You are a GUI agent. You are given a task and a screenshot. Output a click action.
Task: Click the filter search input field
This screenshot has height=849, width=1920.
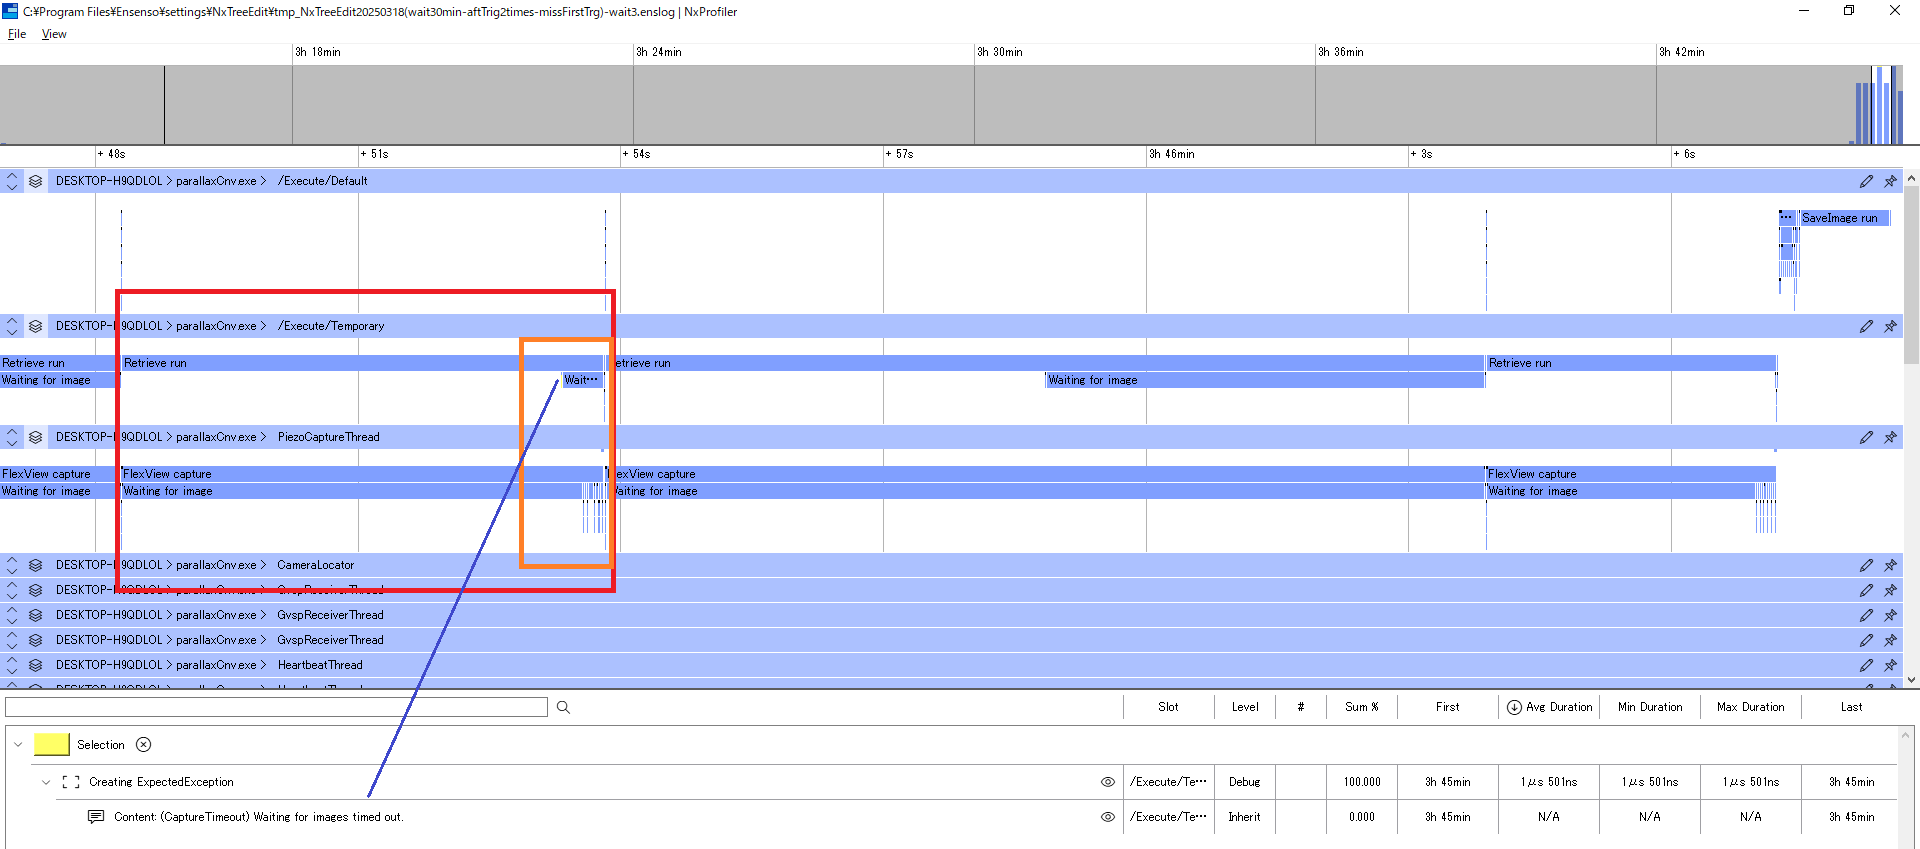[276, 707]
